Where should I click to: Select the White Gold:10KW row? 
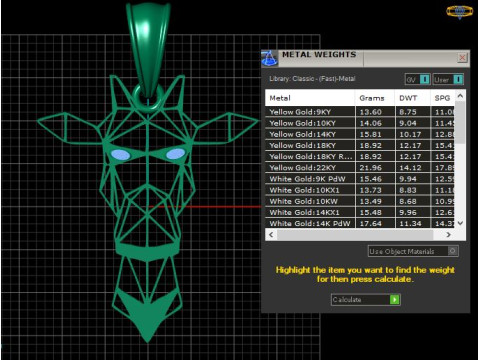pos(360,201)
